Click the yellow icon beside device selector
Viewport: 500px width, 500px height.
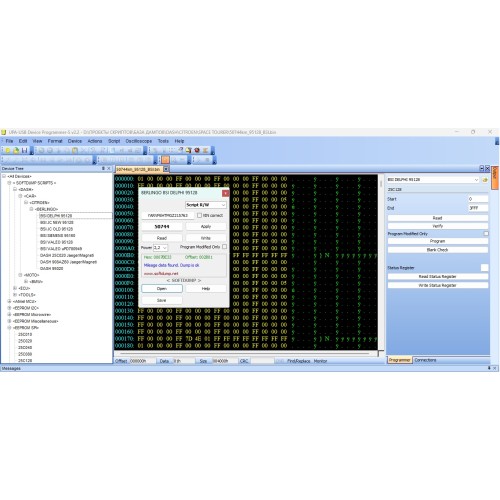pos(485,180)
